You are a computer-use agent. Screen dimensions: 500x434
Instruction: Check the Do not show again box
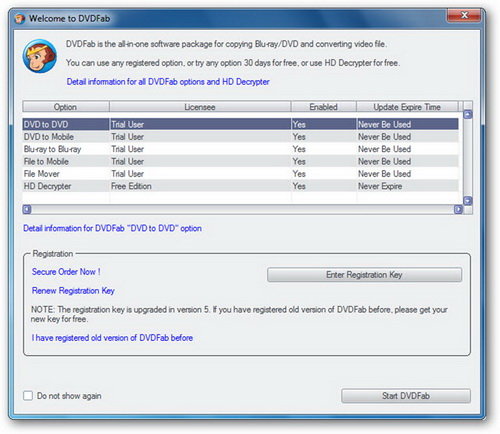click(28, 396)
